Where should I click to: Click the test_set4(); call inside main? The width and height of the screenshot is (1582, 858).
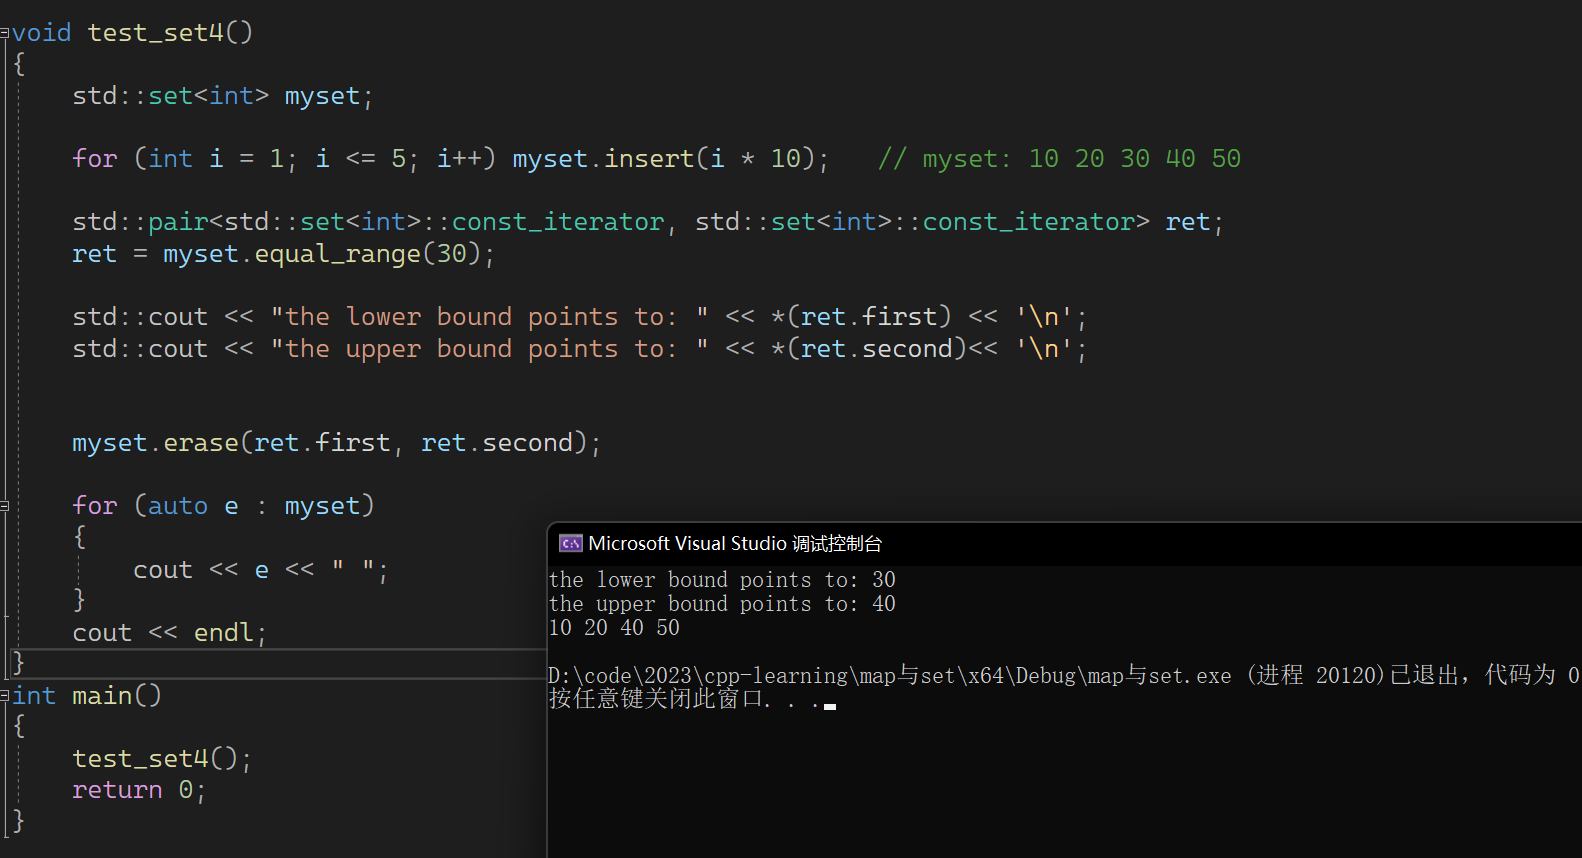(x=162, y=759)
